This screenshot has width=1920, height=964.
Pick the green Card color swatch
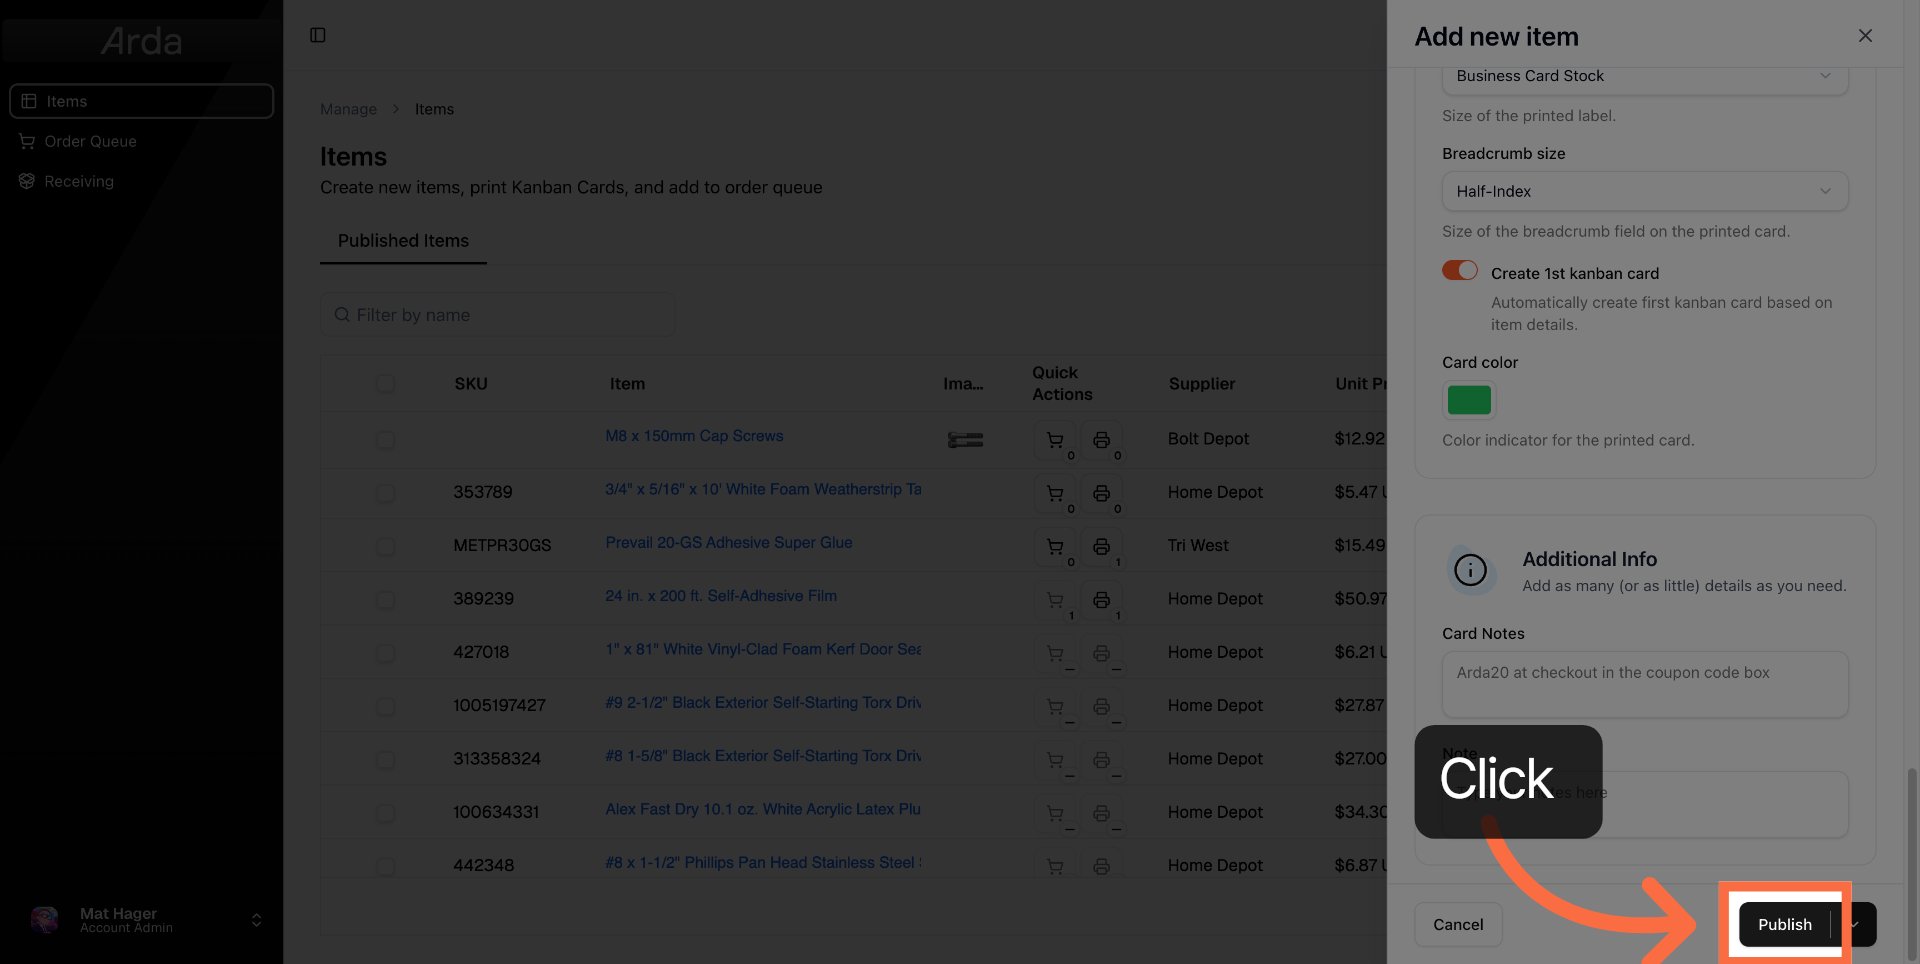pyautogui.click(x=1469, y=400)
